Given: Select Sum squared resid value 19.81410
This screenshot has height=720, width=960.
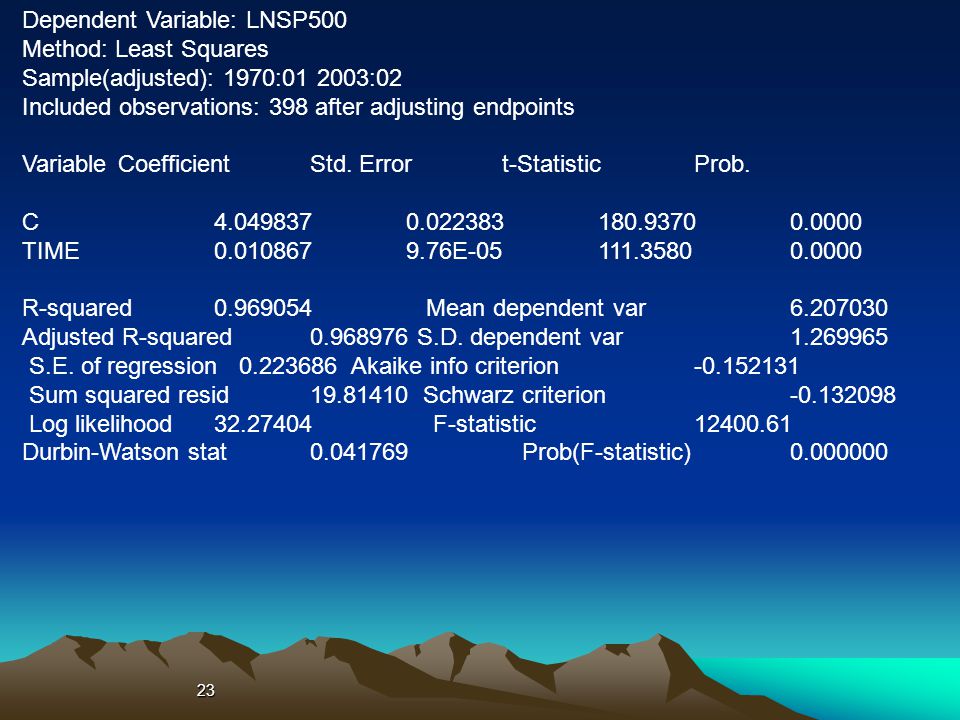Looking at the screenshot, I should click(359, 395).
